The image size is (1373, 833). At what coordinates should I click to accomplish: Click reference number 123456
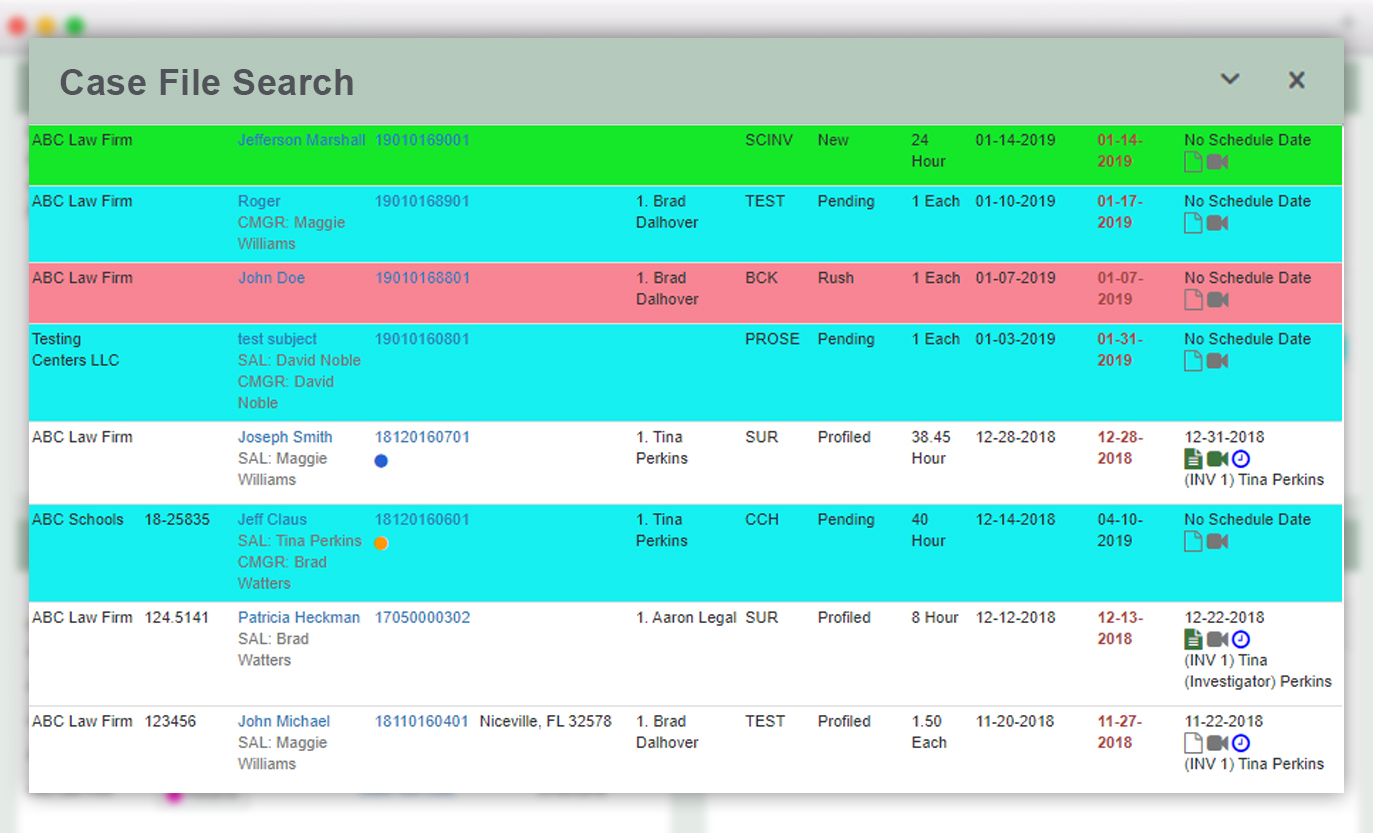coord(171,721)
